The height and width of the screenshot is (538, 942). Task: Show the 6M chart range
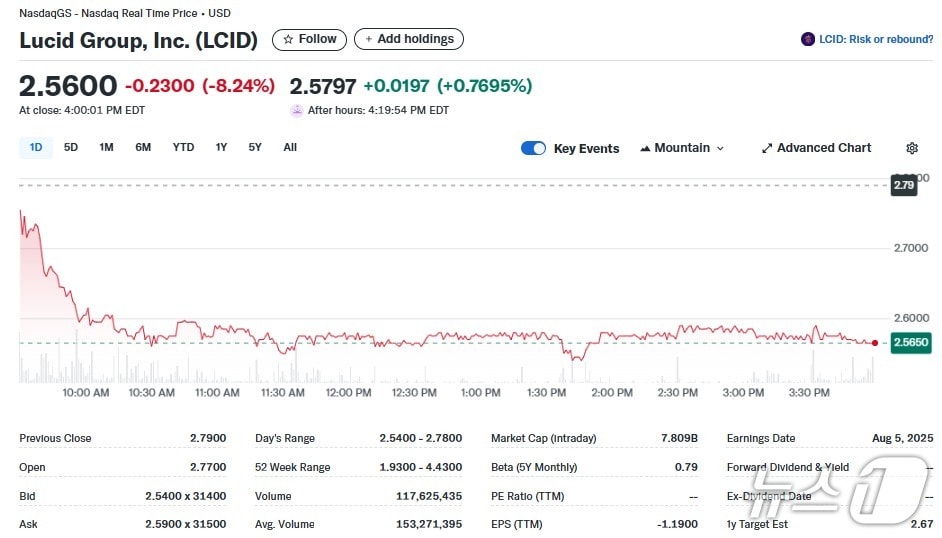coord(143,147)
